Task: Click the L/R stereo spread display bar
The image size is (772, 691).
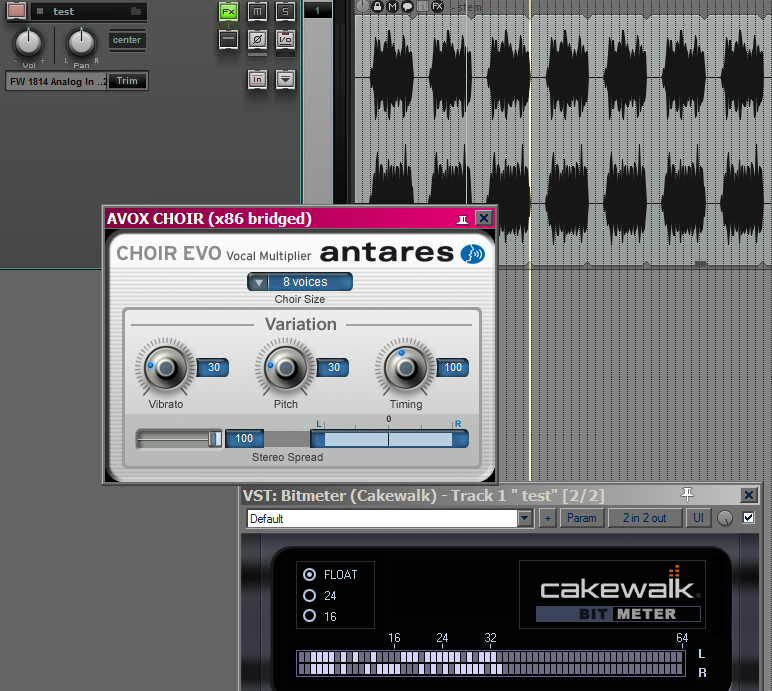Action: [389, 439]
